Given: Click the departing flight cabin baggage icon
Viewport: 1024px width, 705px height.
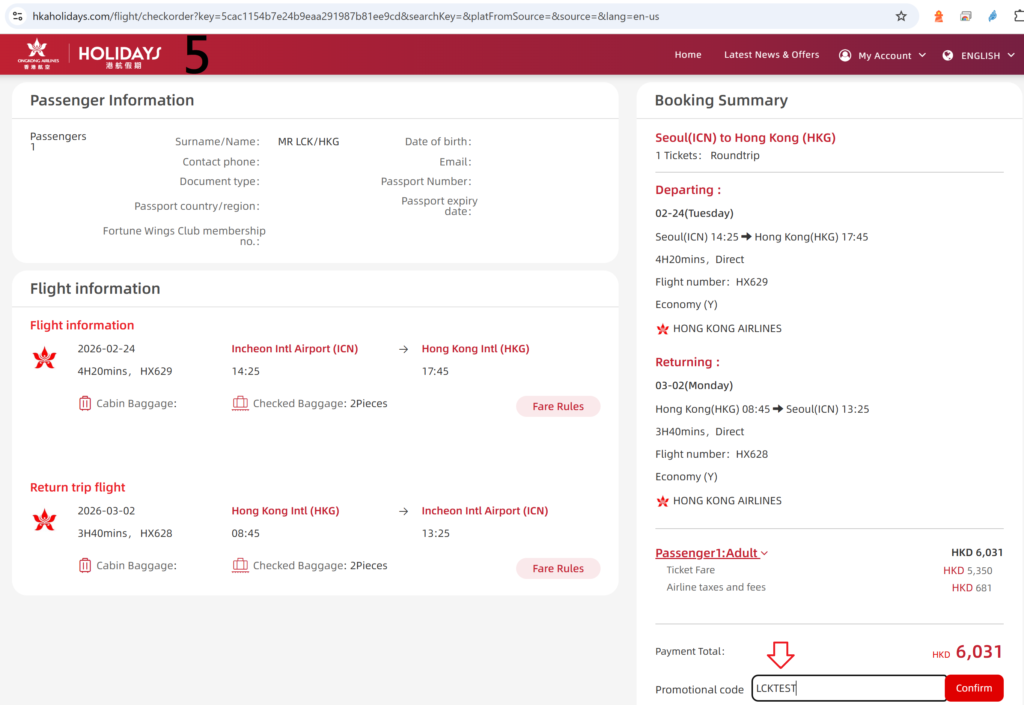Looking at the screenshot, I should 85,404.
